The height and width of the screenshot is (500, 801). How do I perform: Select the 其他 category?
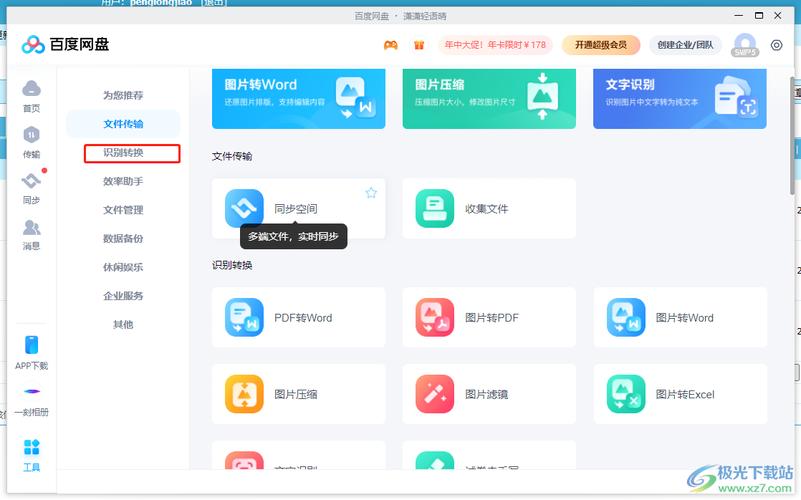(x=123, y=324)
